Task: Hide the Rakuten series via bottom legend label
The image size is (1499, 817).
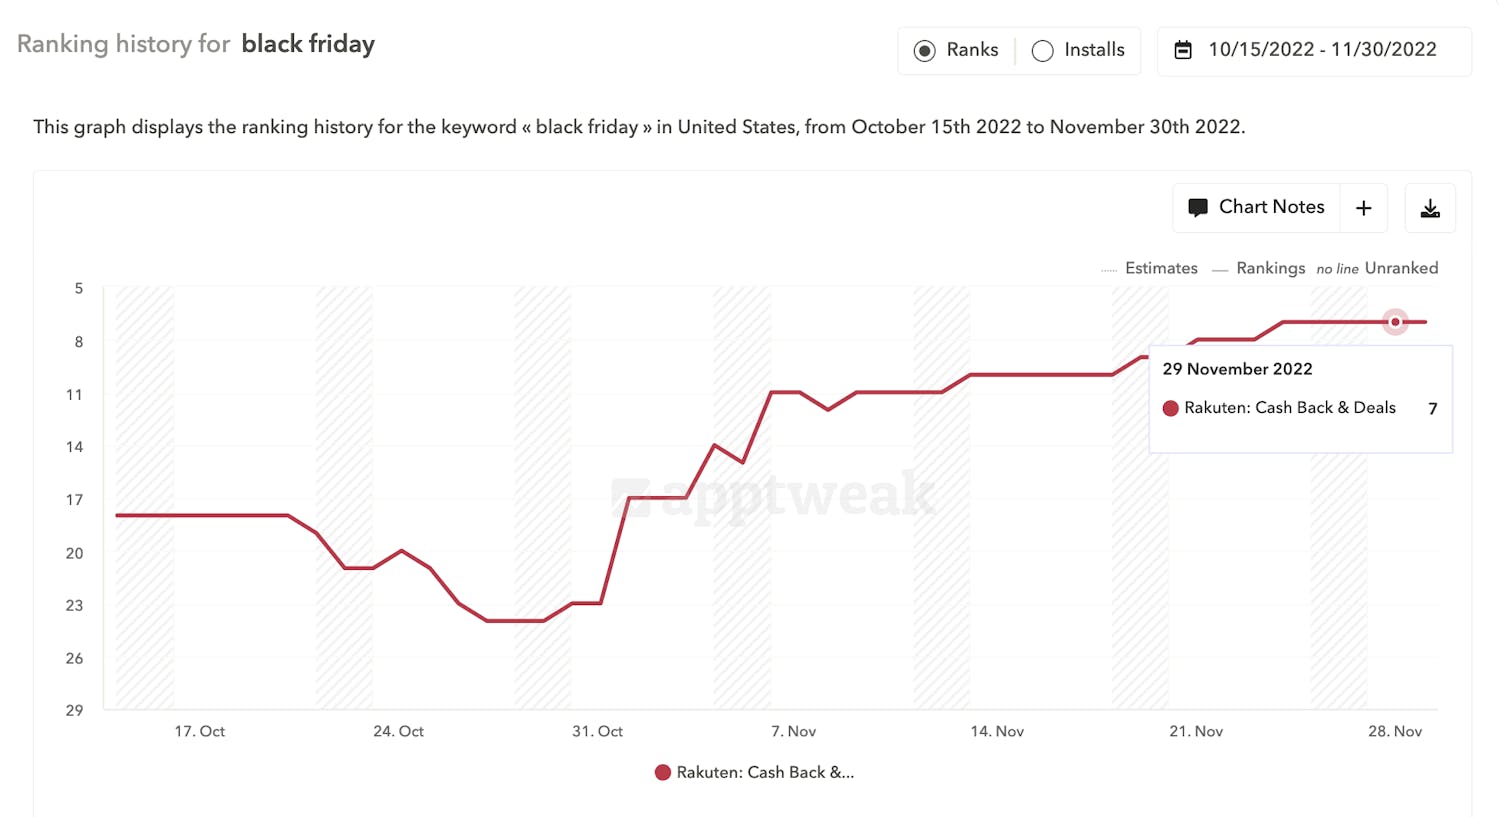Action: [765, 772]
